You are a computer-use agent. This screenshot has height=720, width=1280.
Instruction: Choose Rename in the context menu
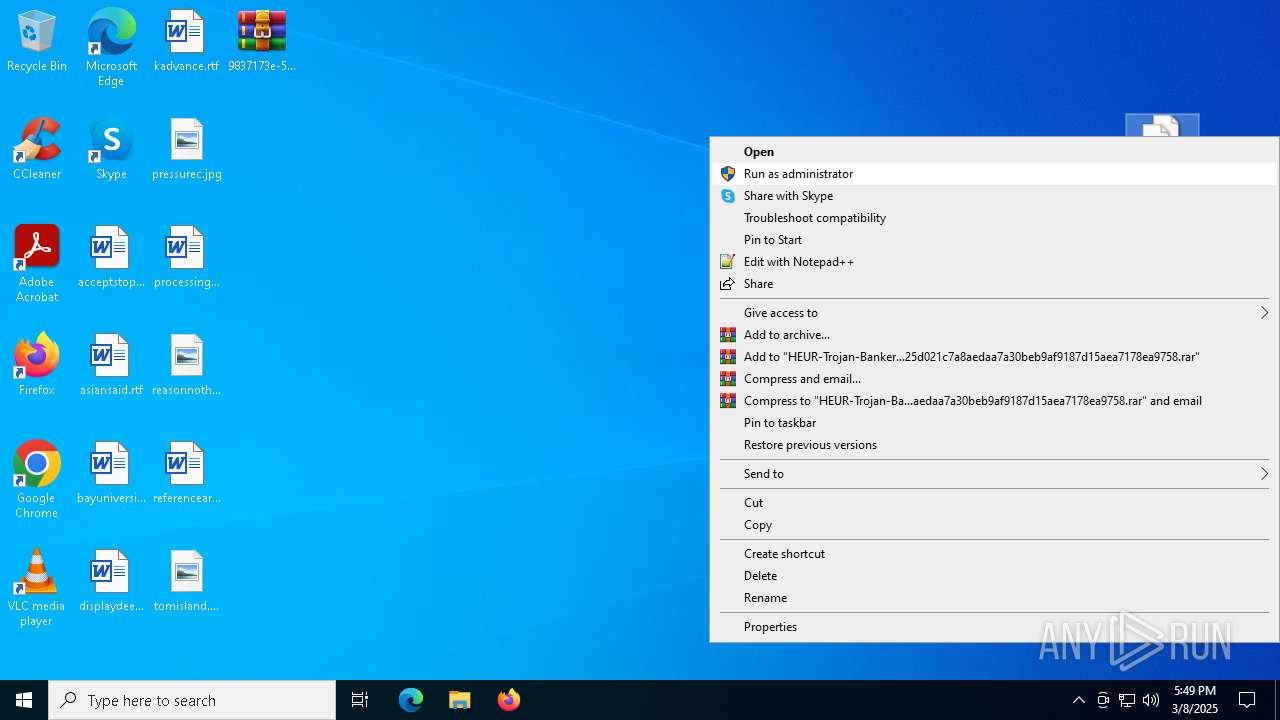pyautogui.click(x=994, y=598)
